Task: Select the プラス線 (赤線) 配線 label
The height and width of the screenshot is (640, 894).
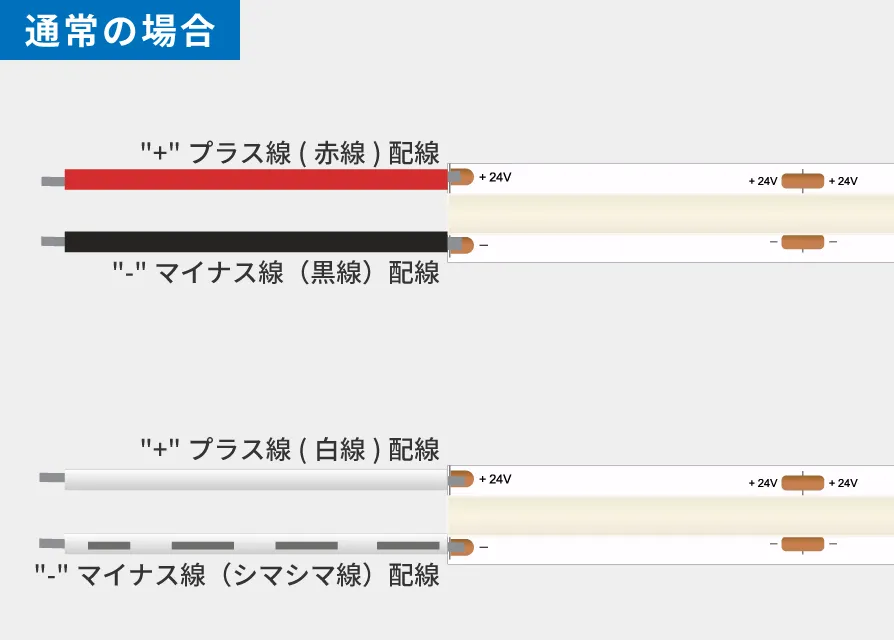Action: (290, 153)
